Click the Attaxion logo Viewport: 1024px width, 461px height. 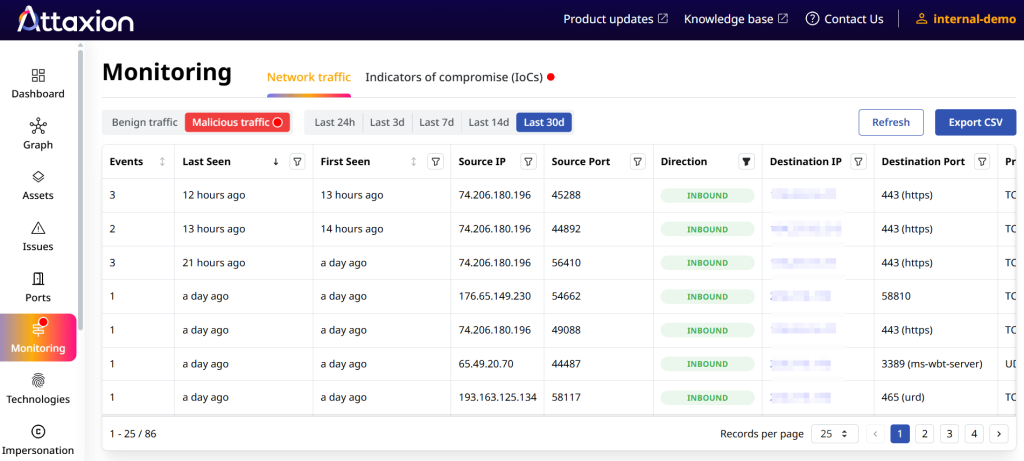(75, 20)
